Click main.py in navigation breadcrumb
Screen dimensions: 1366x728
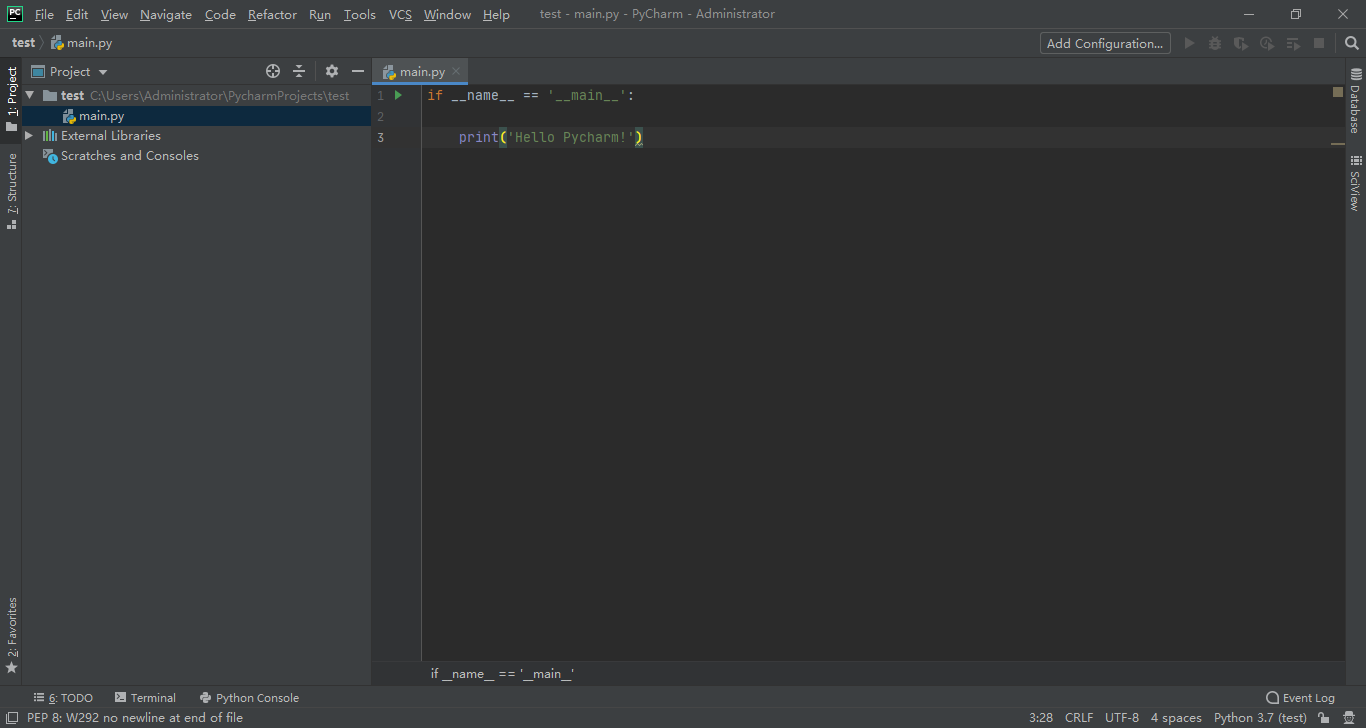[82, 43]
